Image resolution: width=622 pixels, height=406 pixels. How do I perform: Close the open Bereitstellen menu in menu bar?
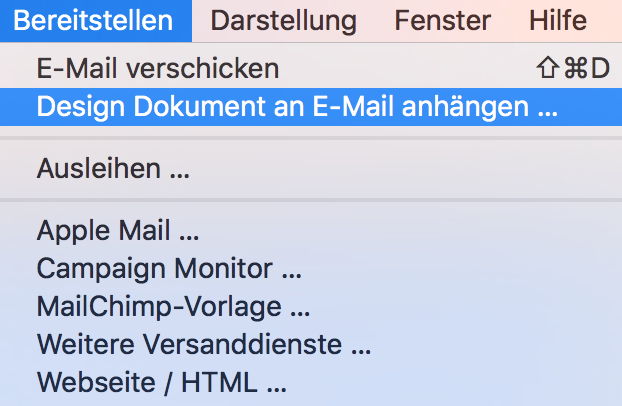[x=94, y=21]
